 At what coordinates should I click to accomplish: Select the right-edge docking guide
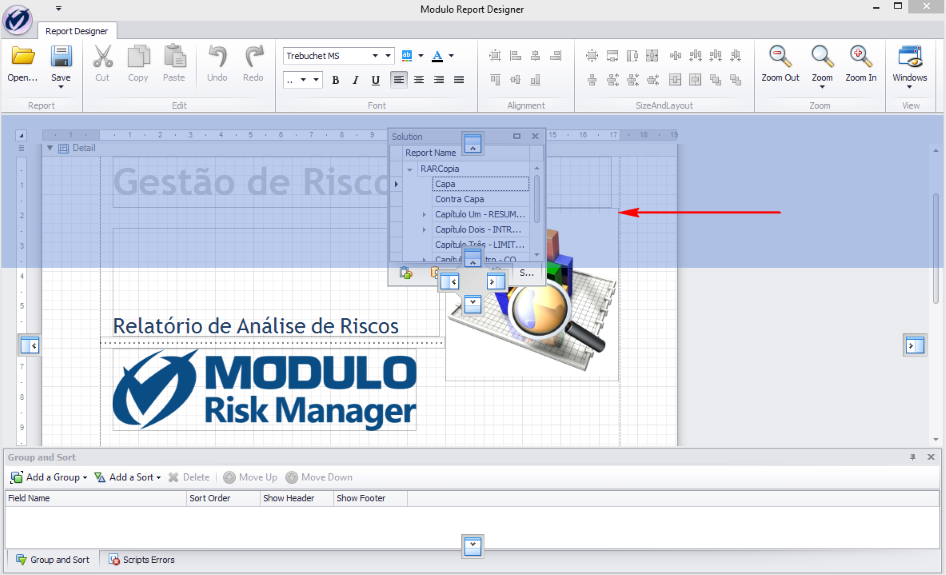point(915,346)
